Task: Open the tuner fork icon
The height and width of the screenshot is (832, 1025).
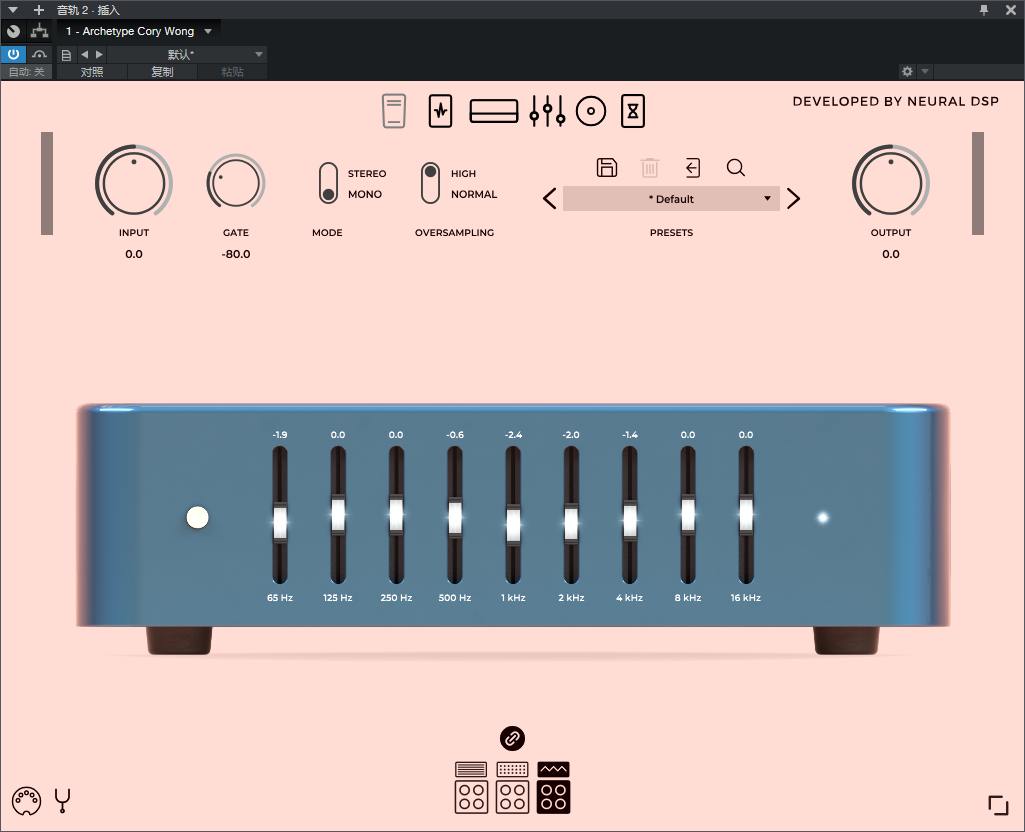Action: point(63,801)
